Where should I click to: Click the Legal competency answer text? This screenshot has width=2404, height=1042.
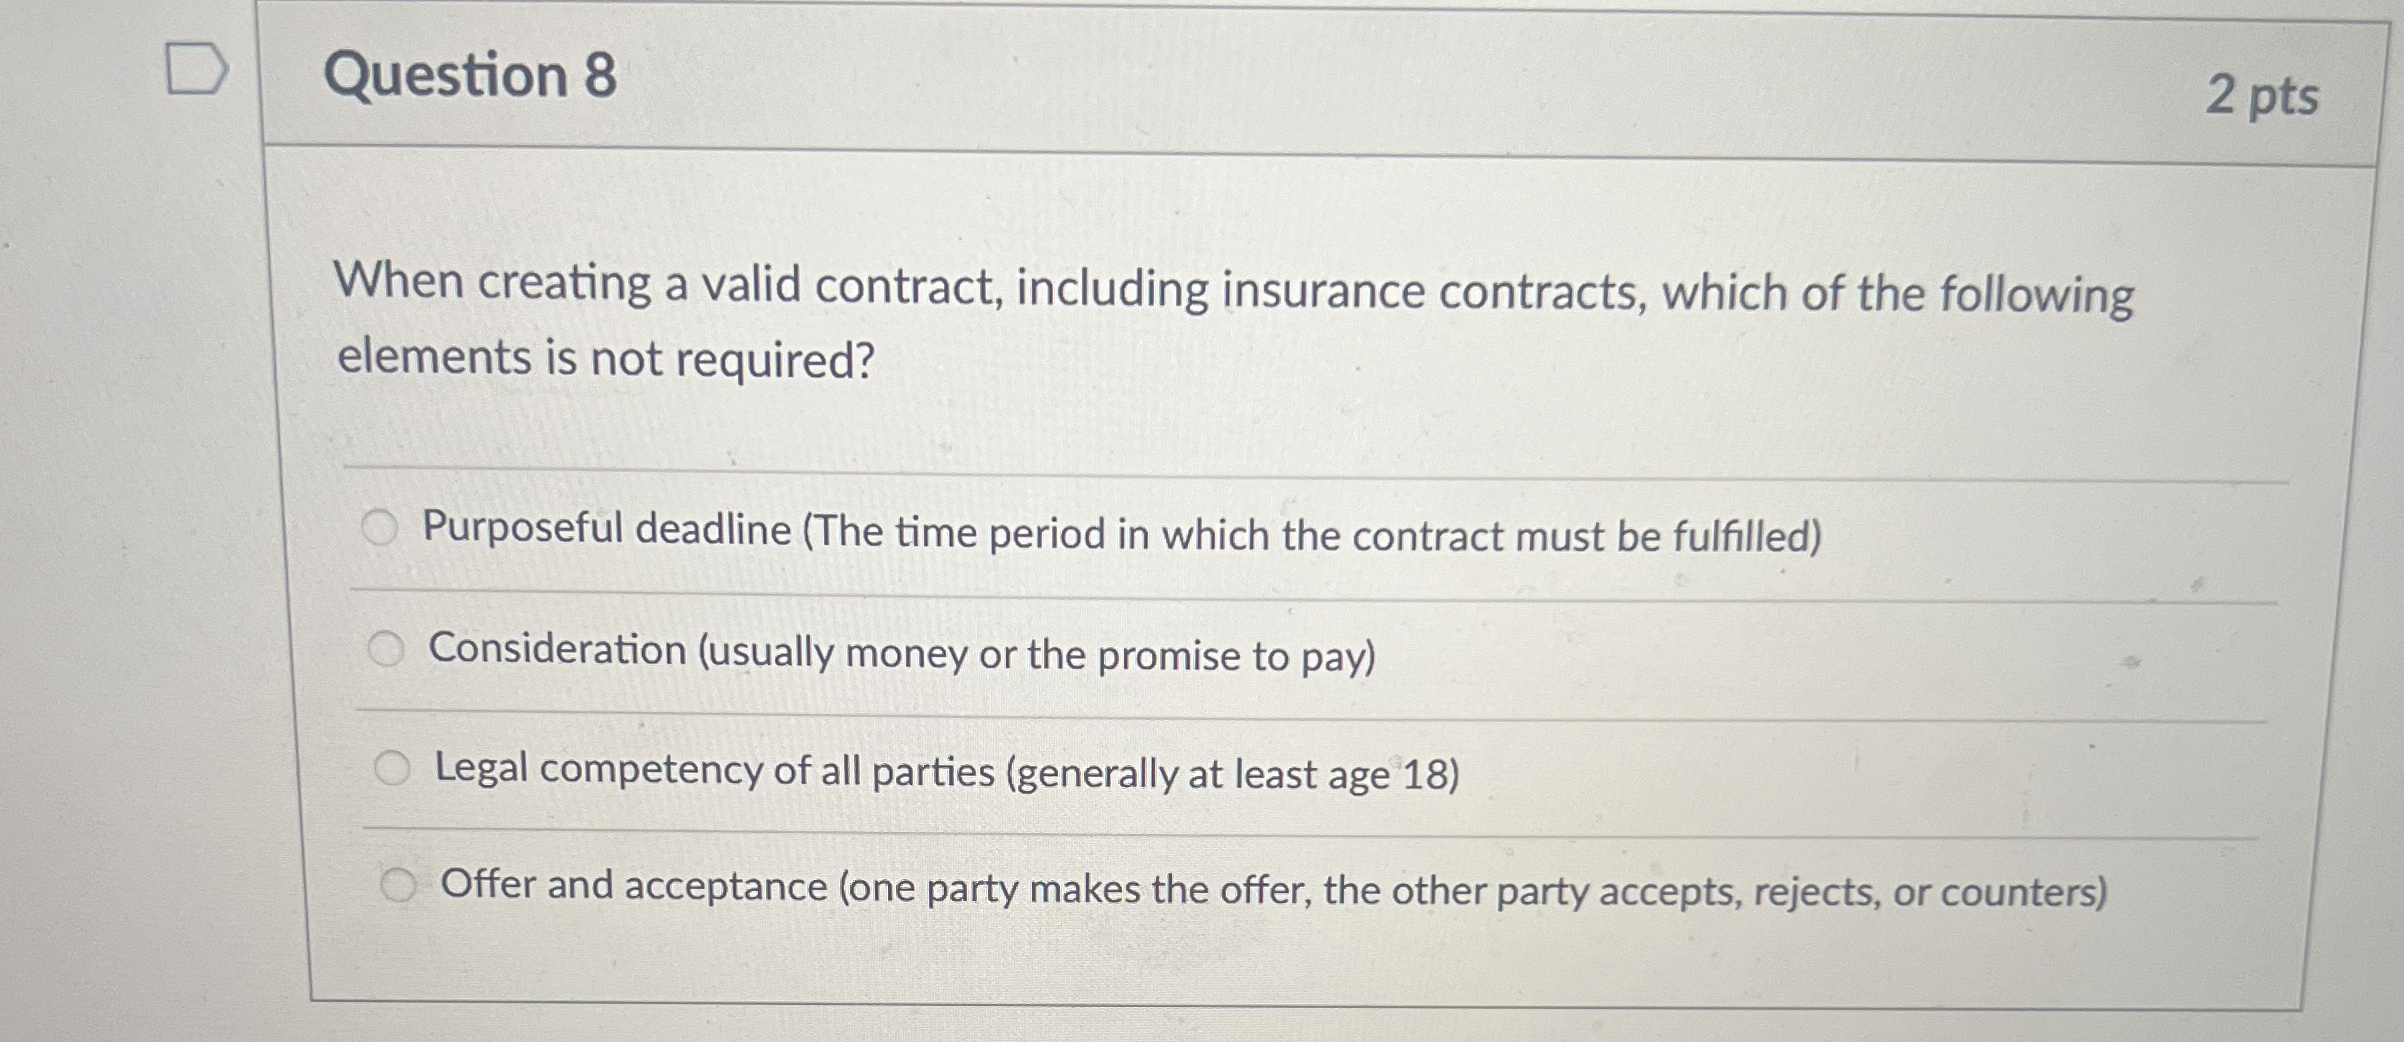click(x=945, y=769)
